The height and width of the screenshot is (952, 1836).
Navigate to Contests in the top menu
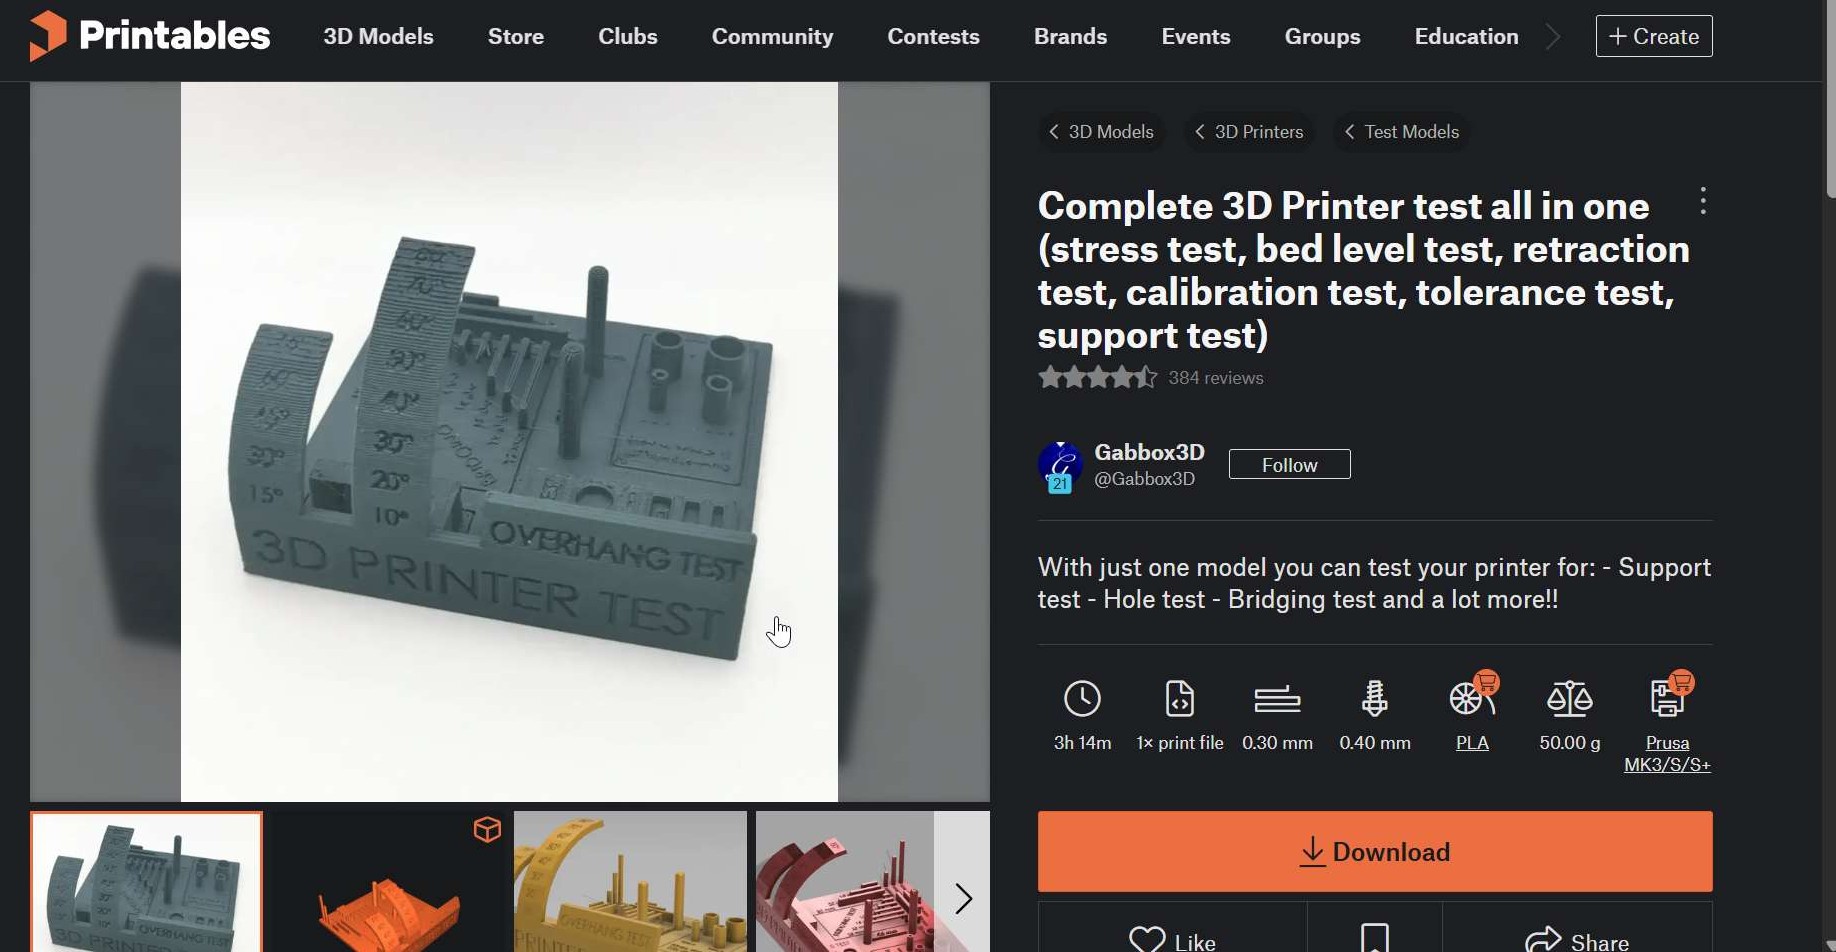(933, 36)
